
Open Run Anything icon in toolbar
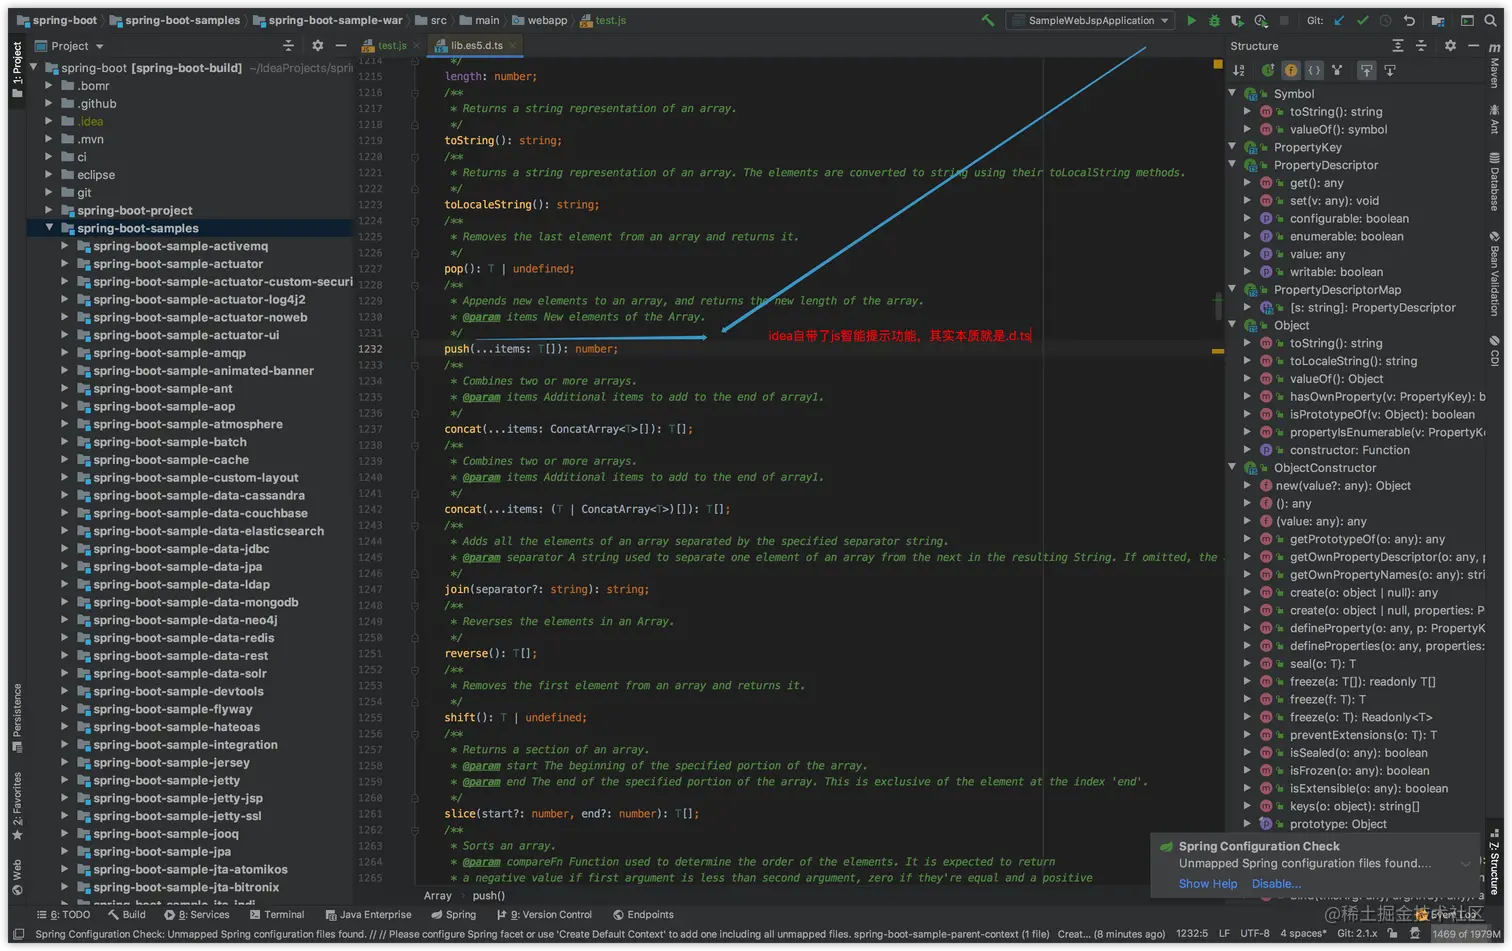tap(1467, 20)
